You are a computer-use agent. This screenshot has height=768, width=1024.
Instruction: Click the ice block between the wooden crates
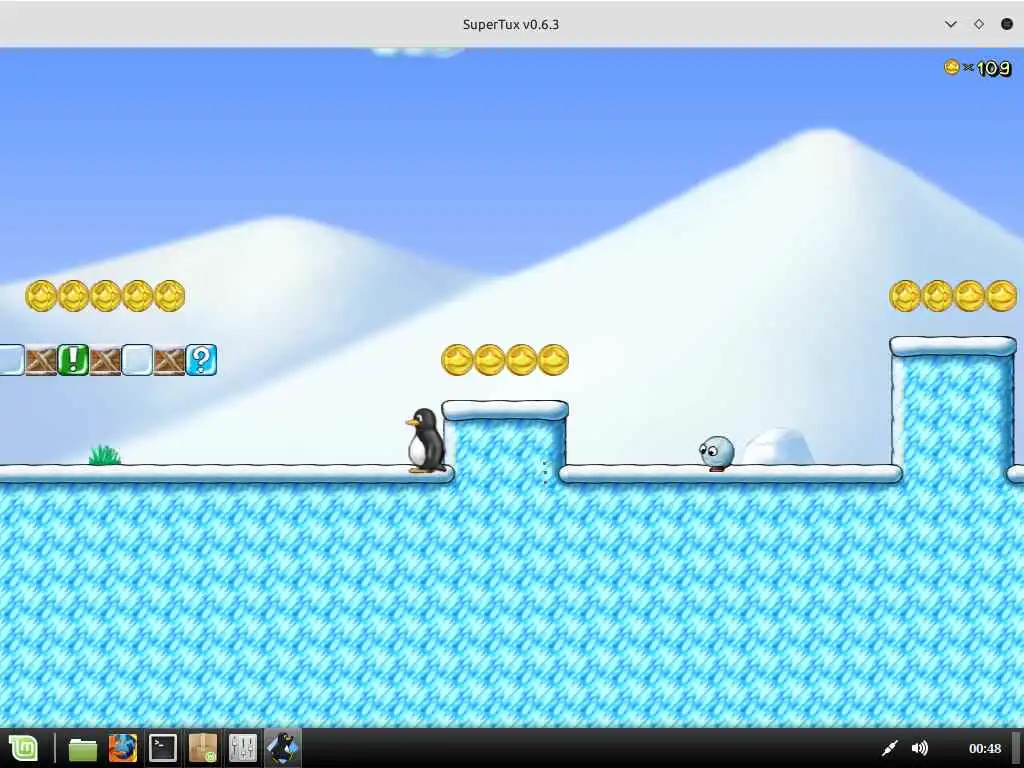pos(137,360)
